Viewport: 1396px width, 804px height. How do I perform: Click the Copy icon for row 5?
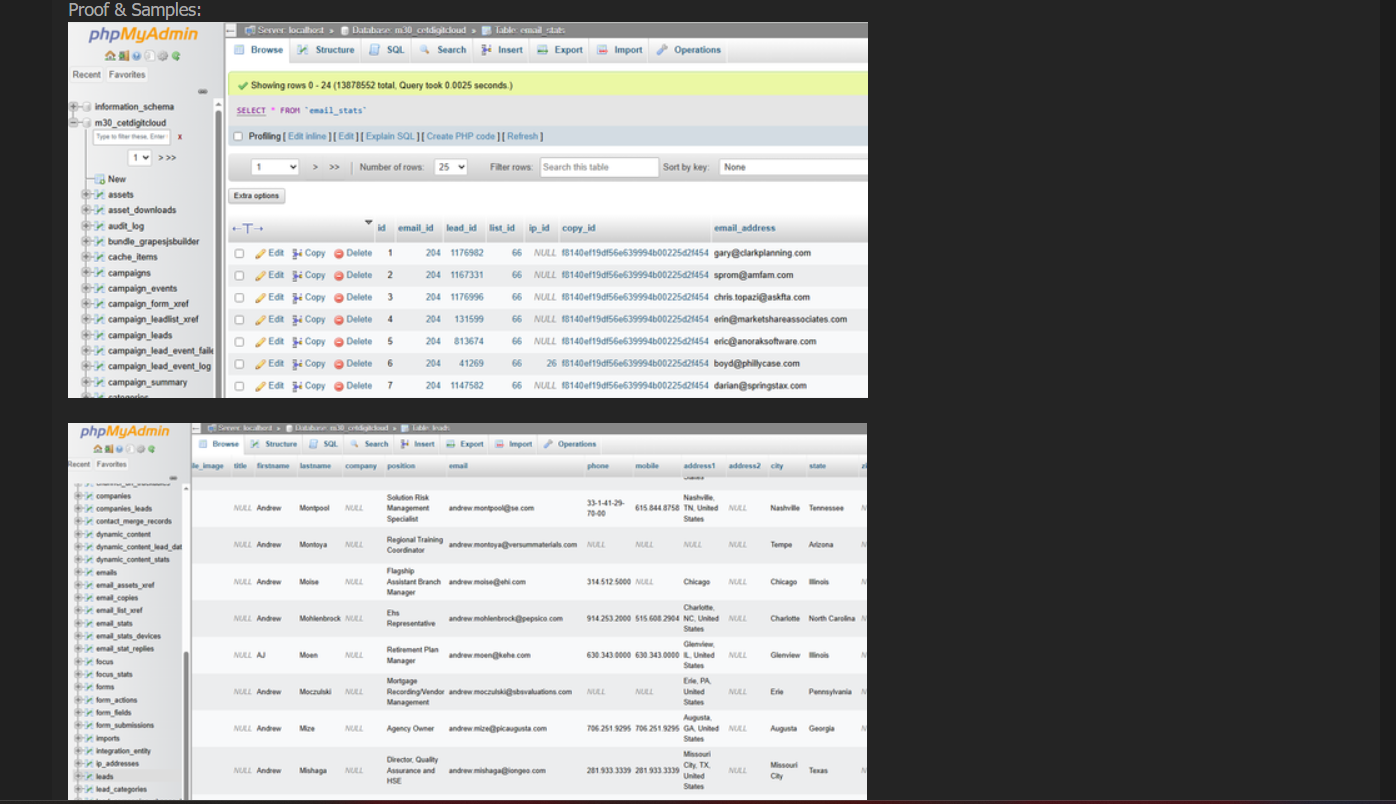tap(298, 342)
